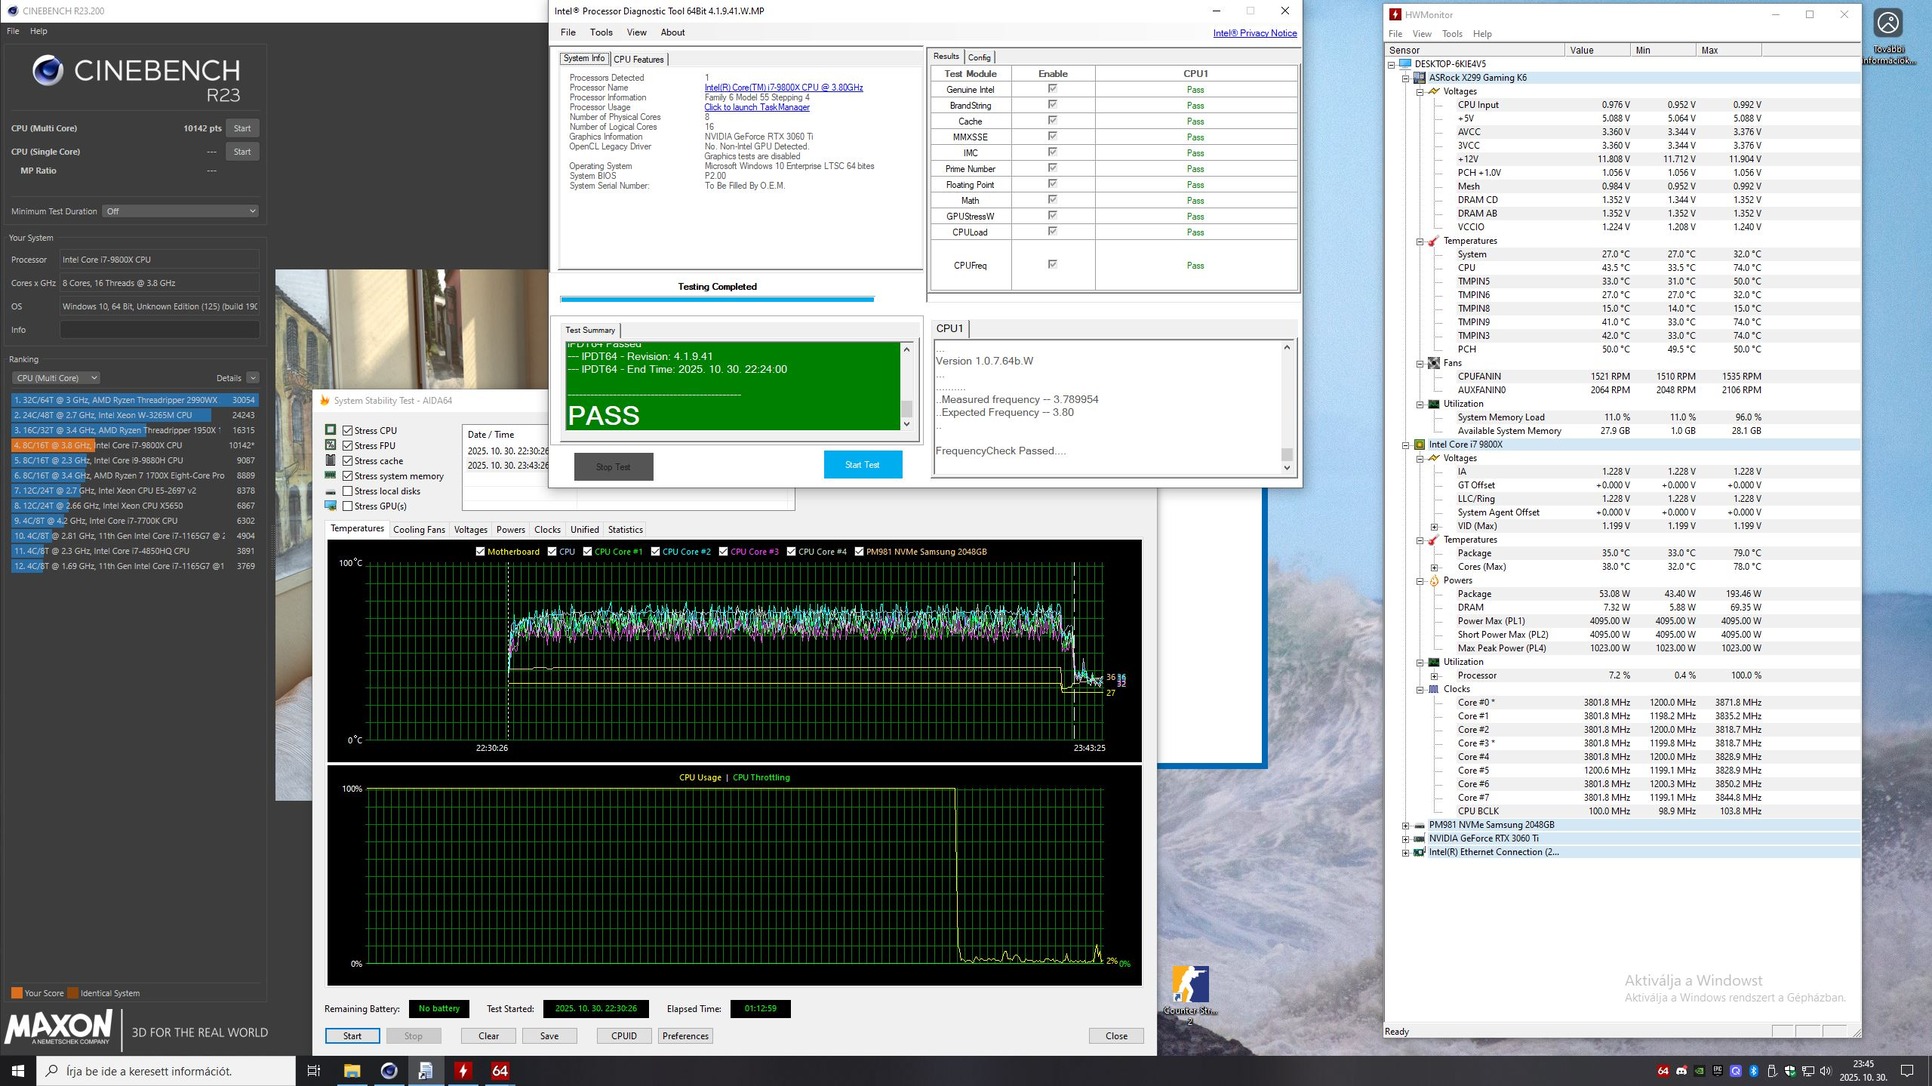Click the Windows Spotlight info desktop icon
The image size is (1932, 1086).
click(x=1888, y=24)
